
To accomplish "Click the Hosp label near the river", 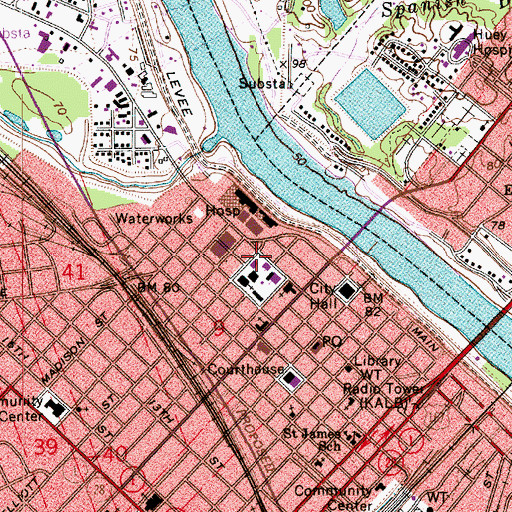I will pyautogui.click(x=223, y=211).
